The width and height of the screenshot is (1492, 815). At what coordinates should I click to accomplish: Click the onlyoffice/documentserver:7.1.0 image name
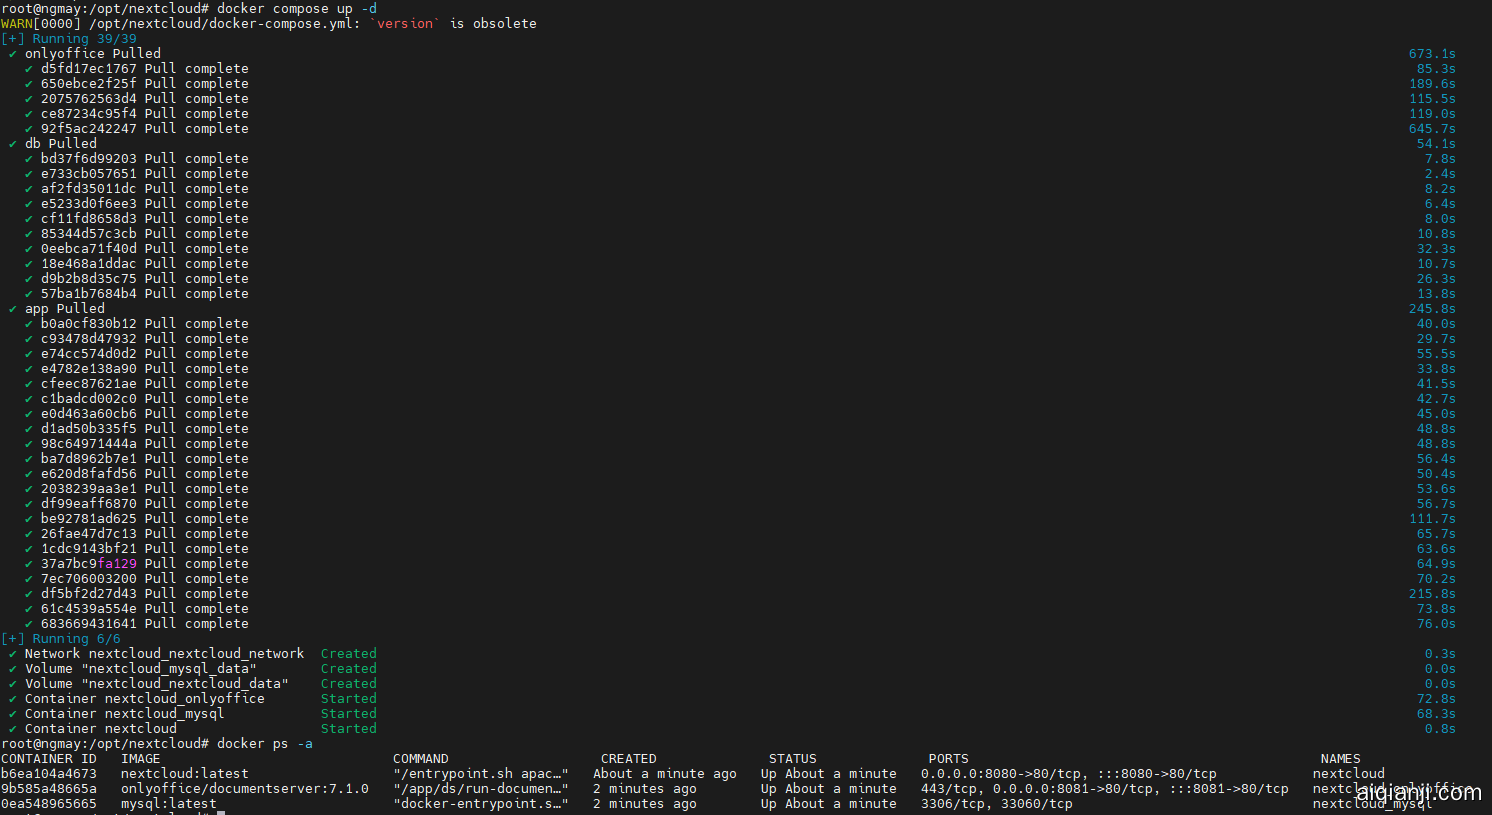(x=244, y=789)
